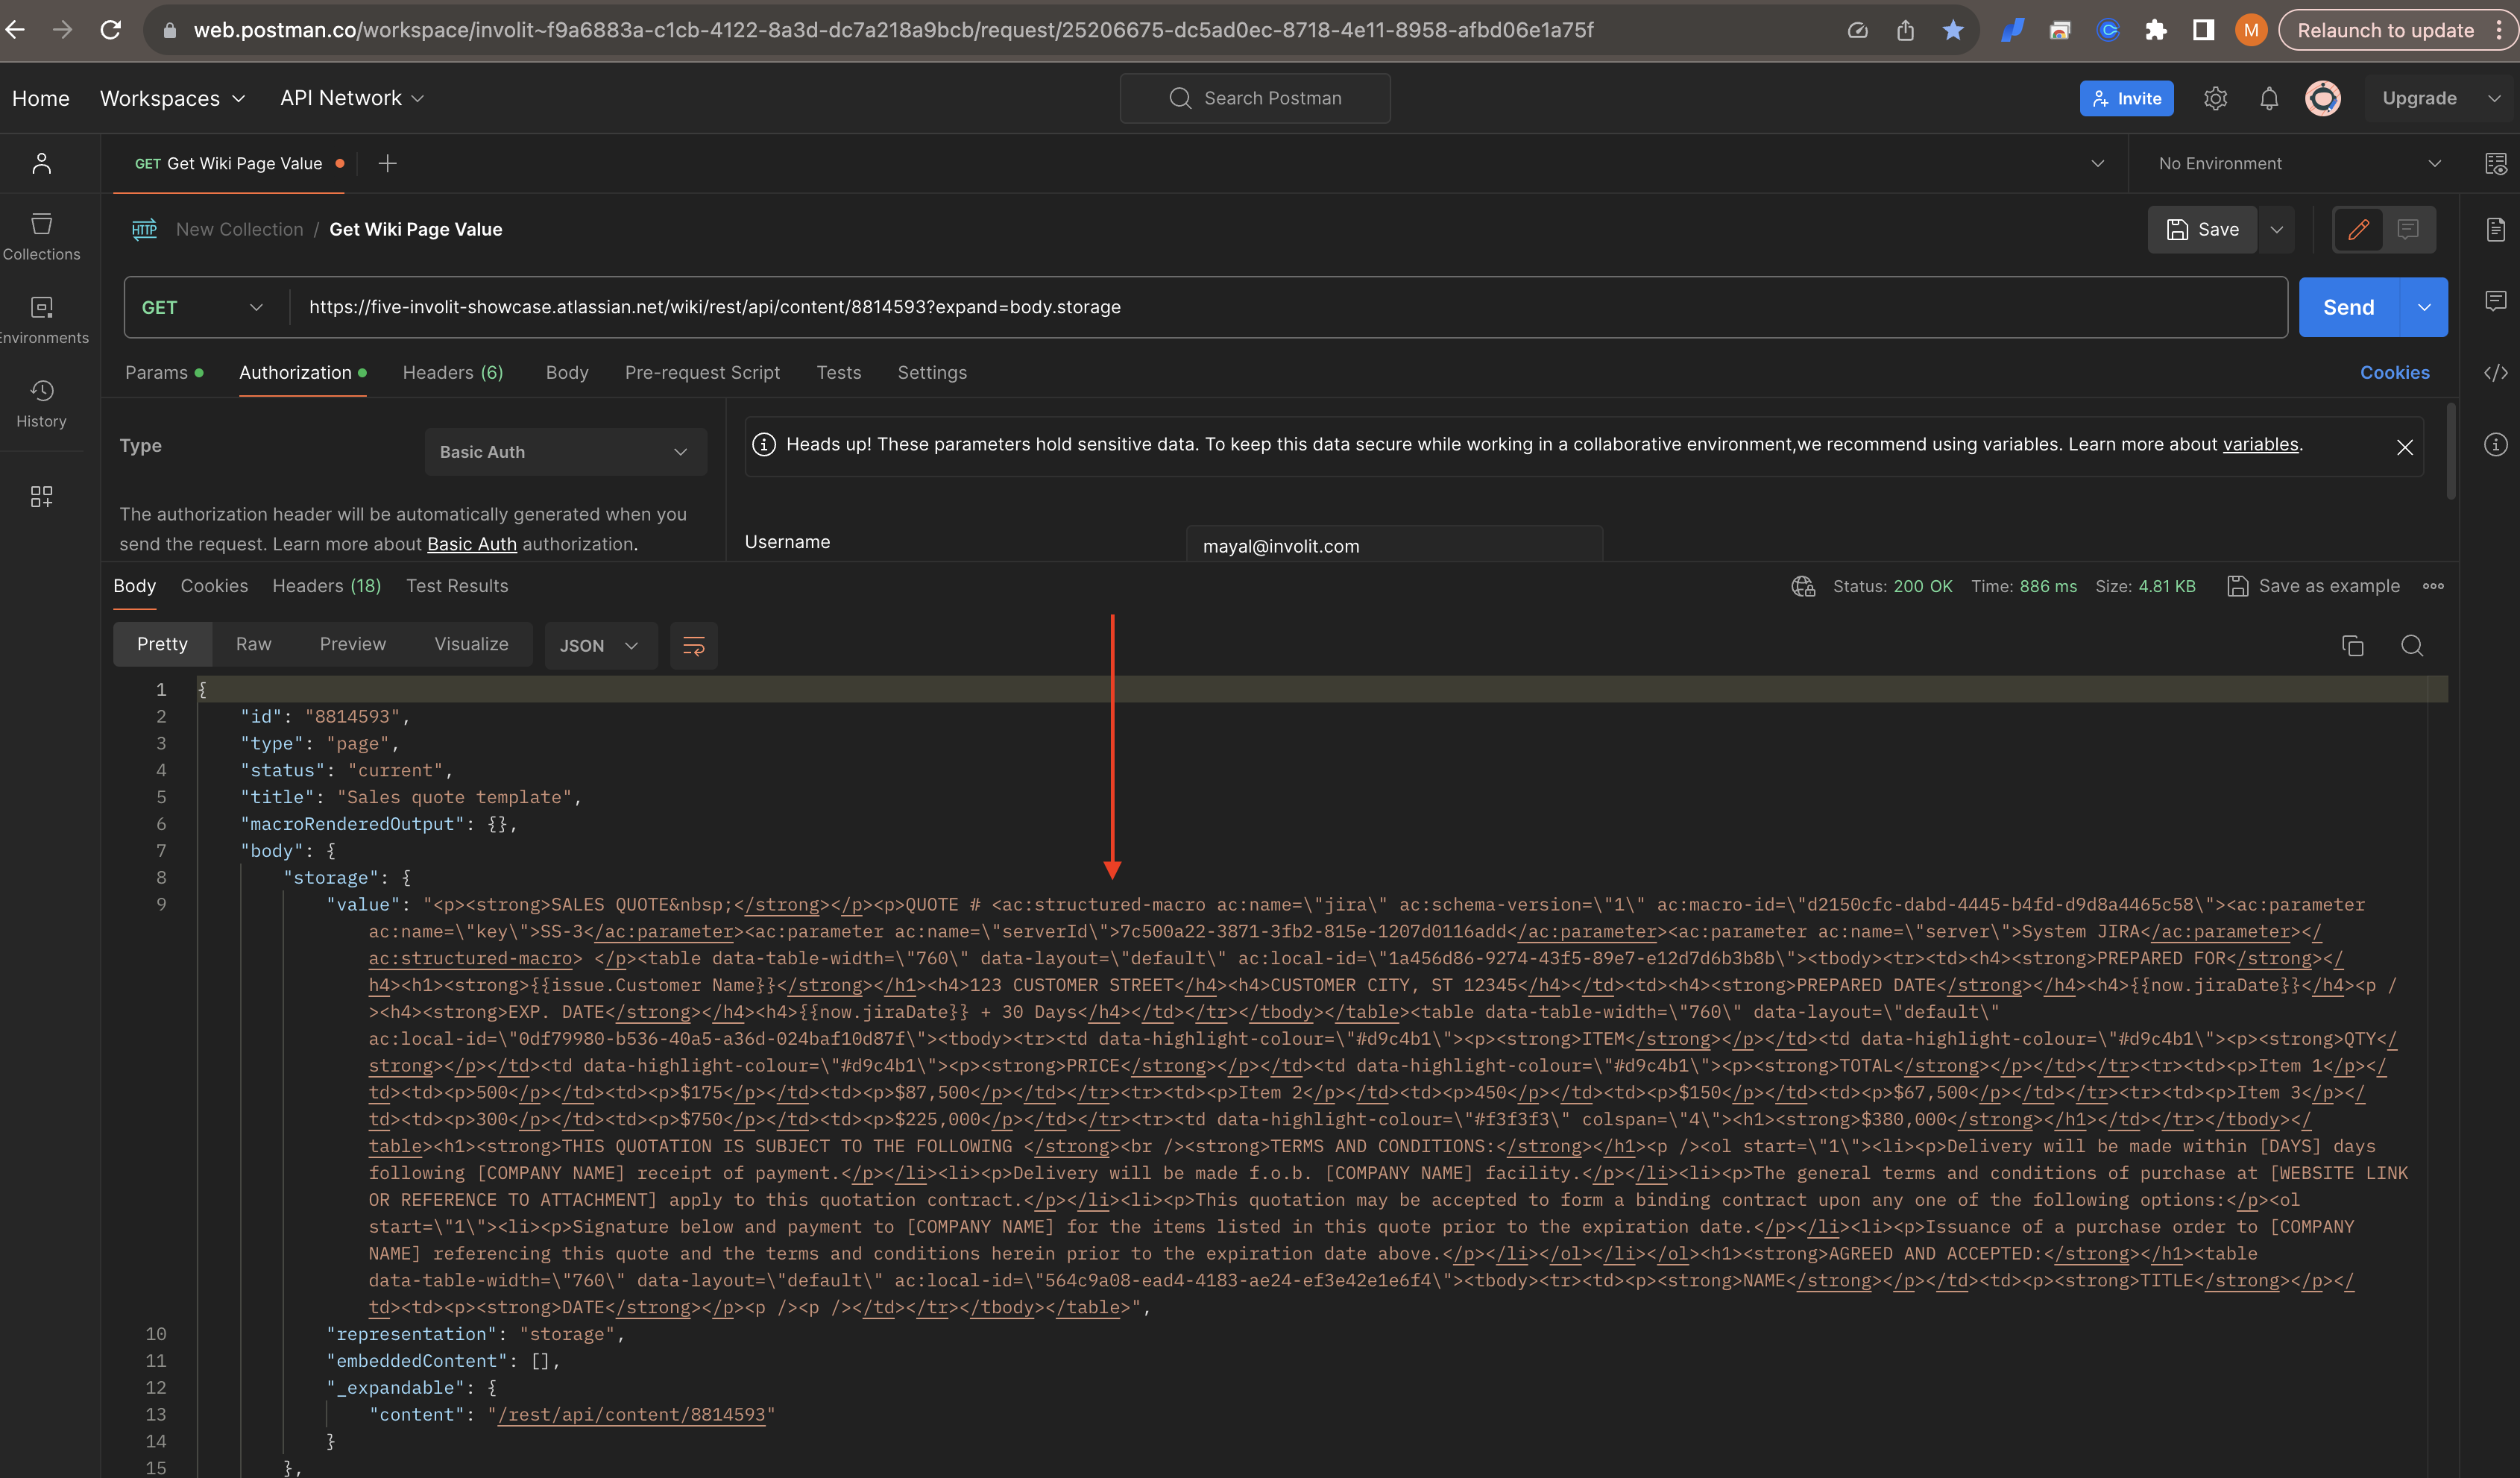Open the Workspaces menu

click(173, 98)
